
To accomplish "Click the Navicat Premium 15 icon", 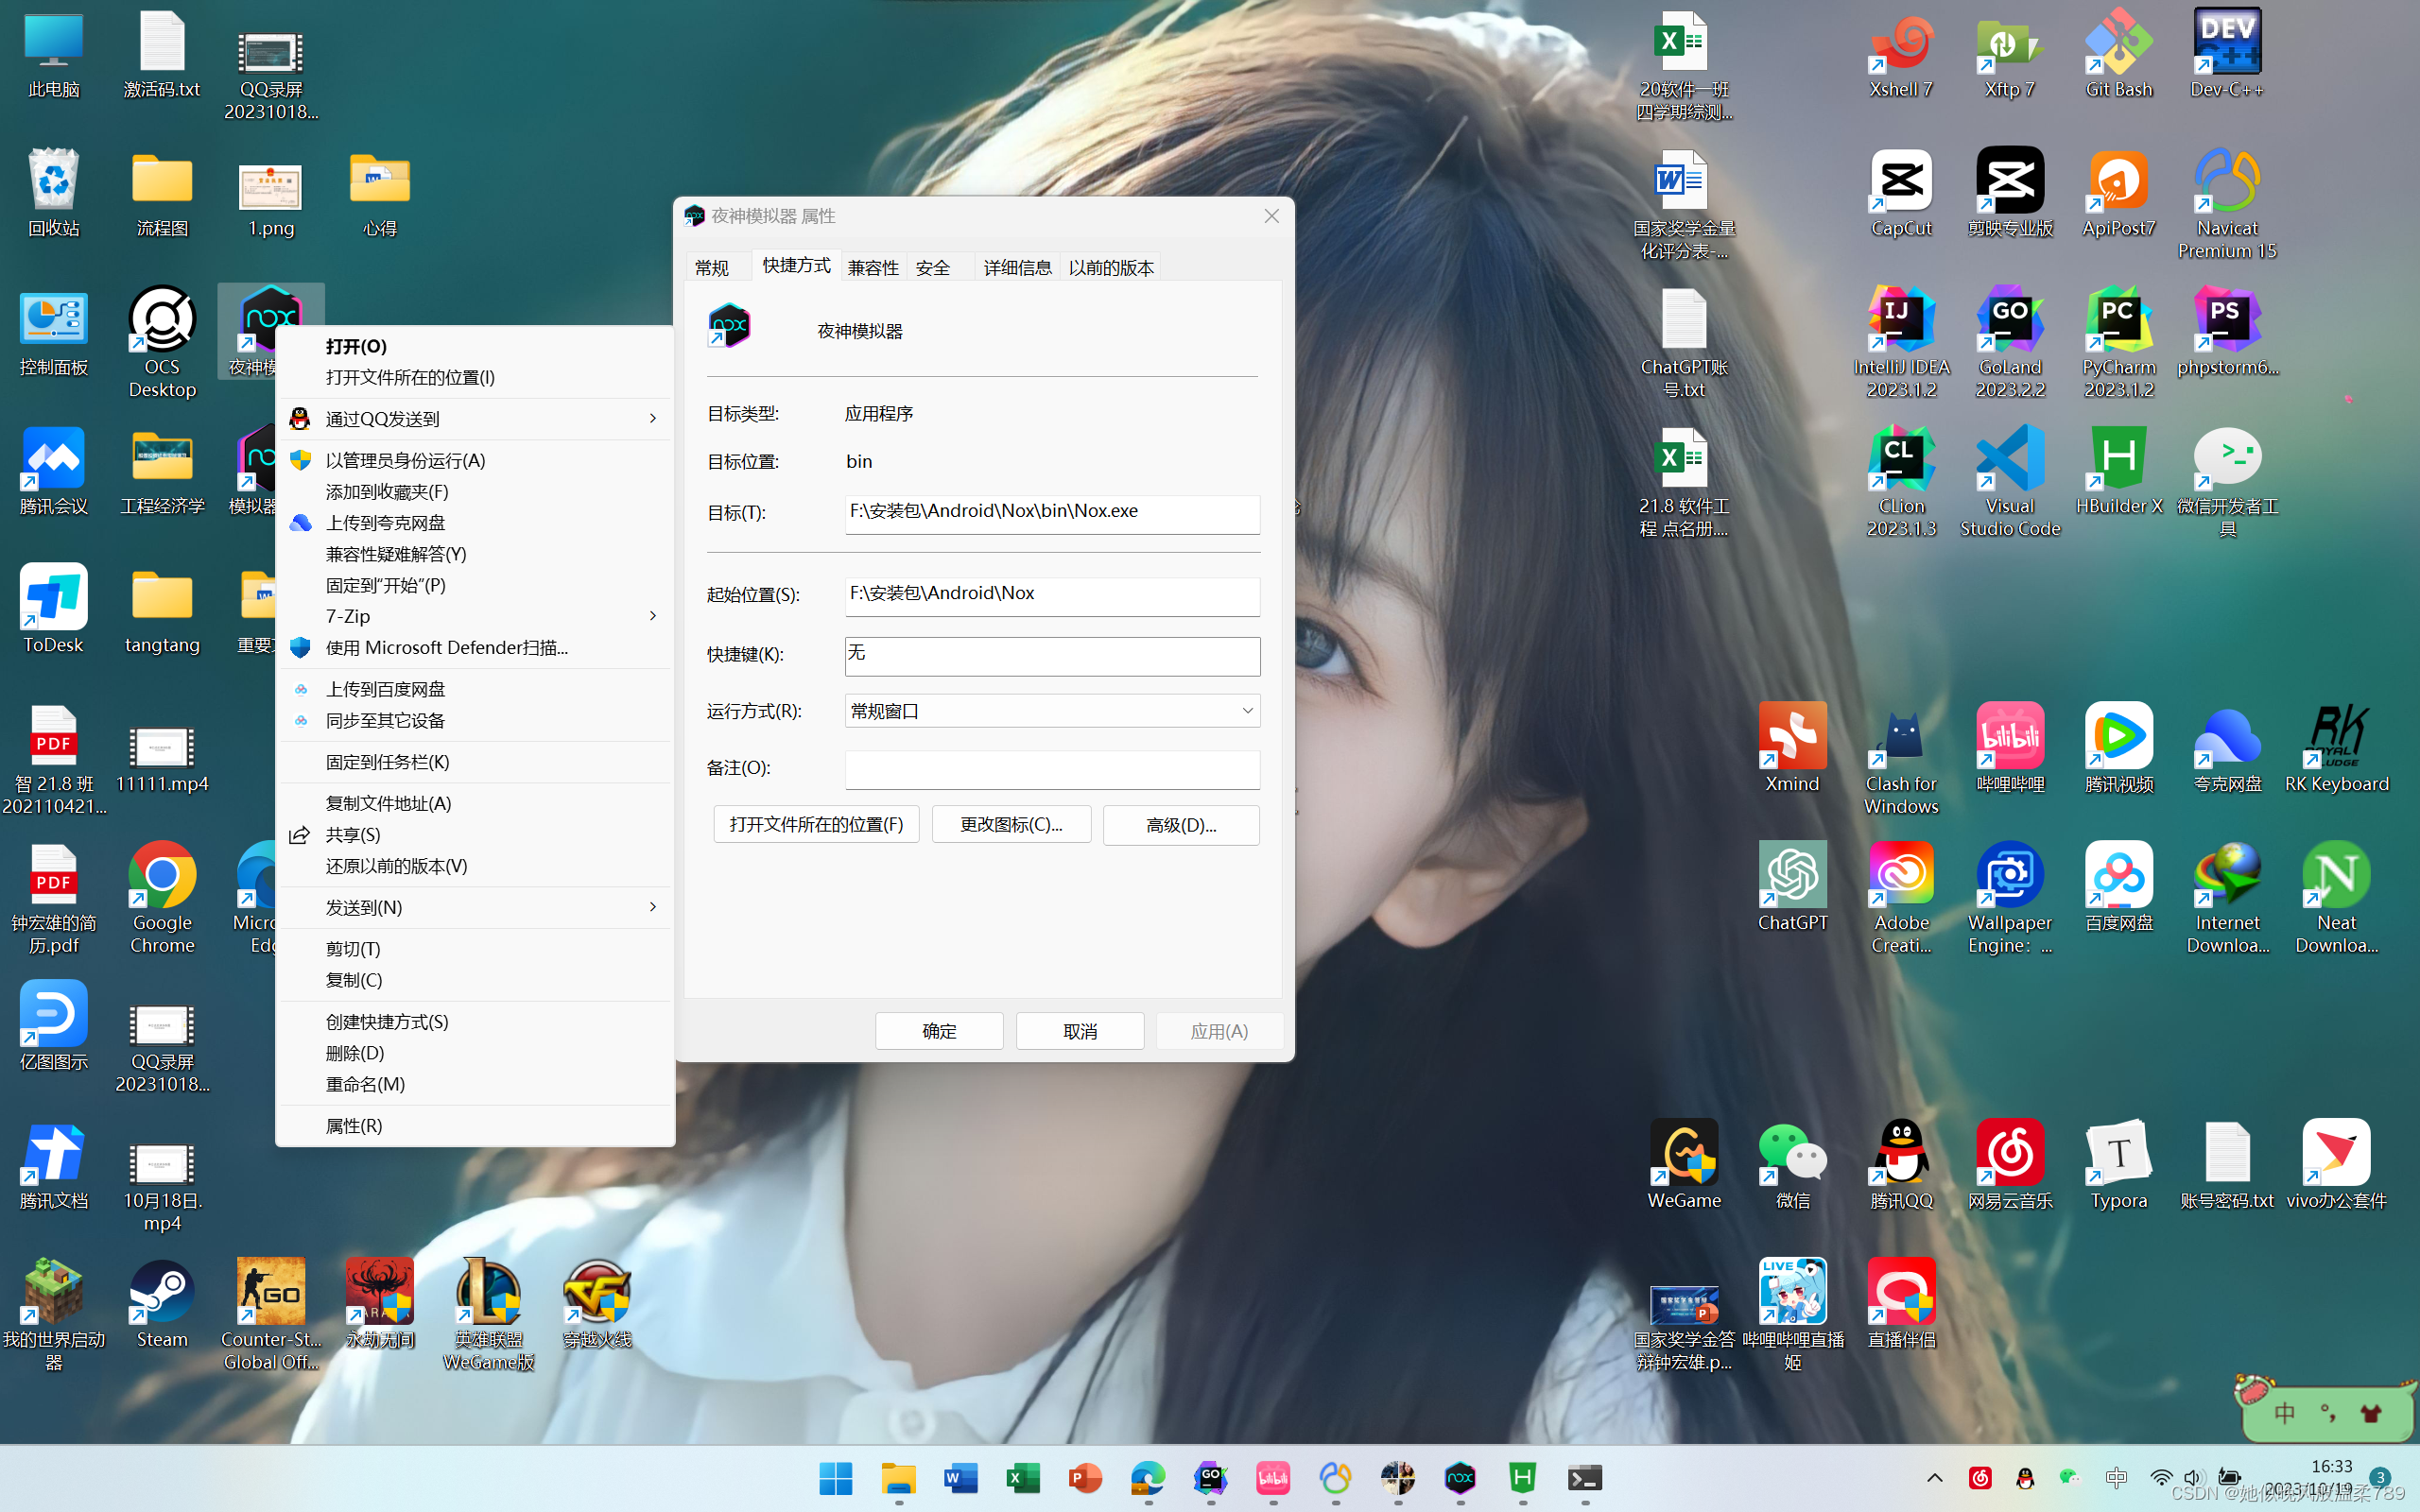I will [2227, 205].
